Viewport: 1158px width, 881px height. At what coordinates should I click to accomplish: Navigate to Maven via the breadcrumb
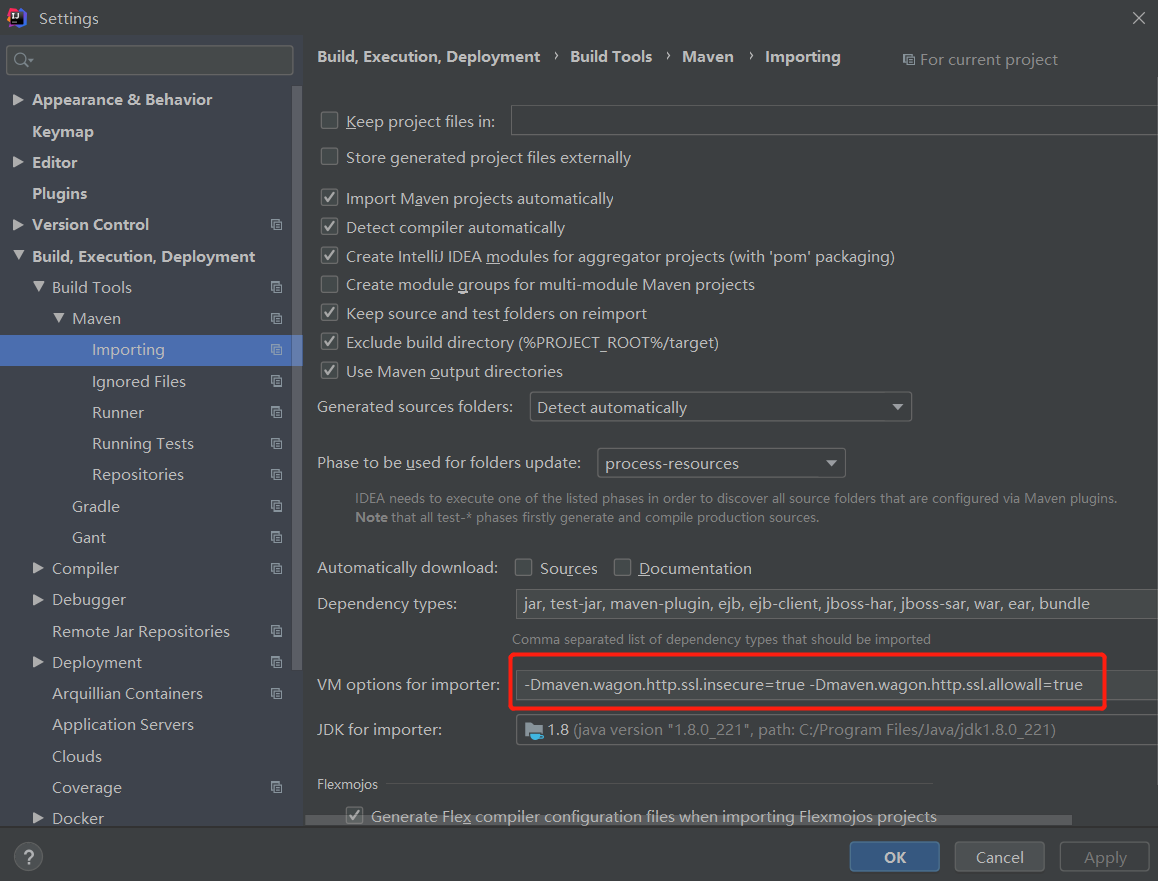coord(707,57)
